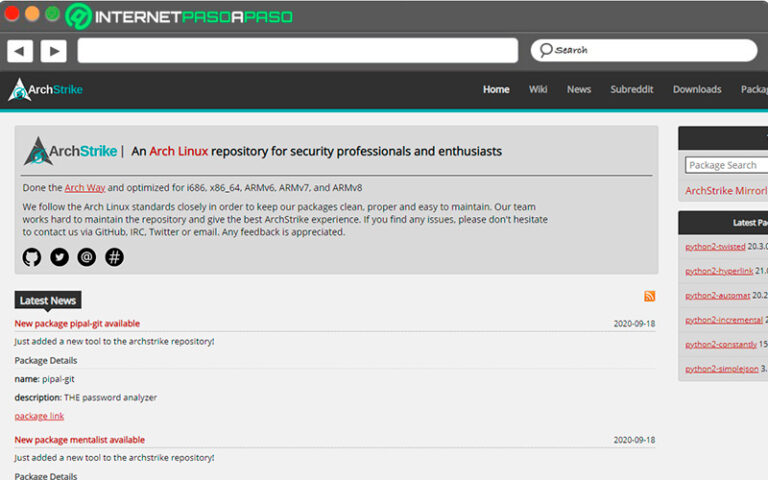Open the Home navigation item
Viewport: 768px width, 480px height.
pyautogui.click(x=496, y=90)
